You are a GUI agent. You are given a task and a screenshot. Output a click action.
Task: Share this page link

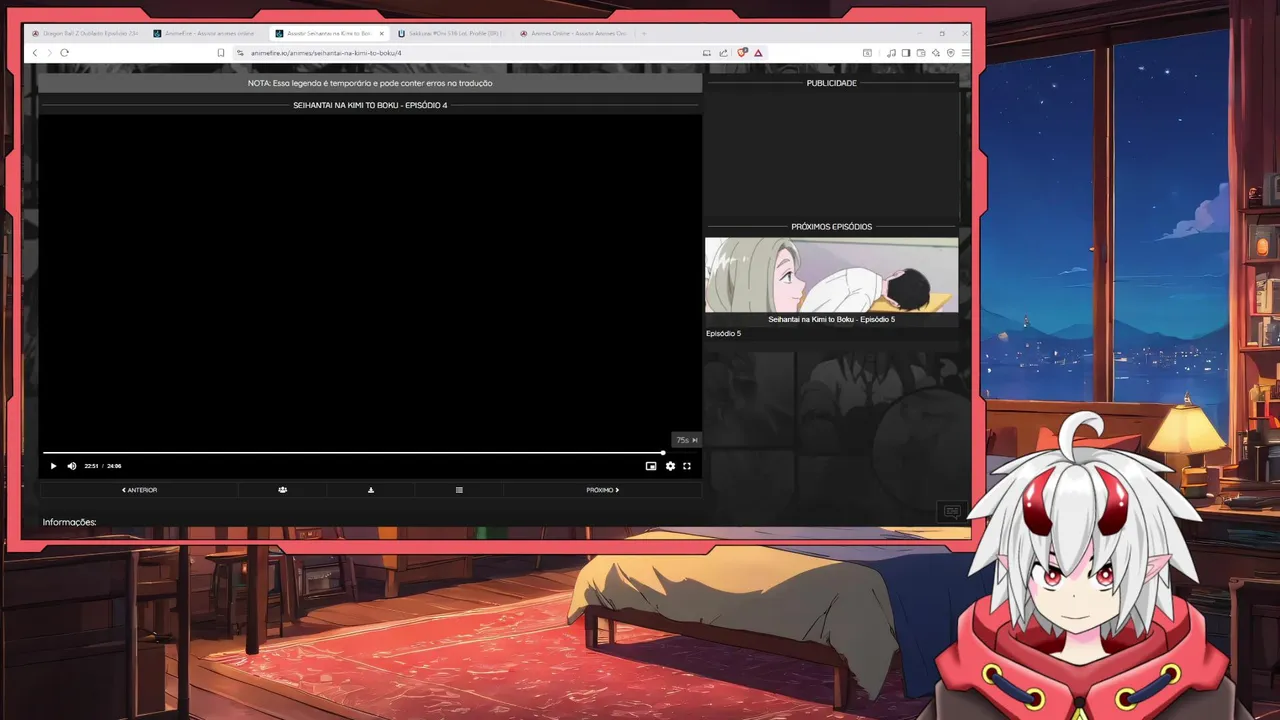[723, 53]
